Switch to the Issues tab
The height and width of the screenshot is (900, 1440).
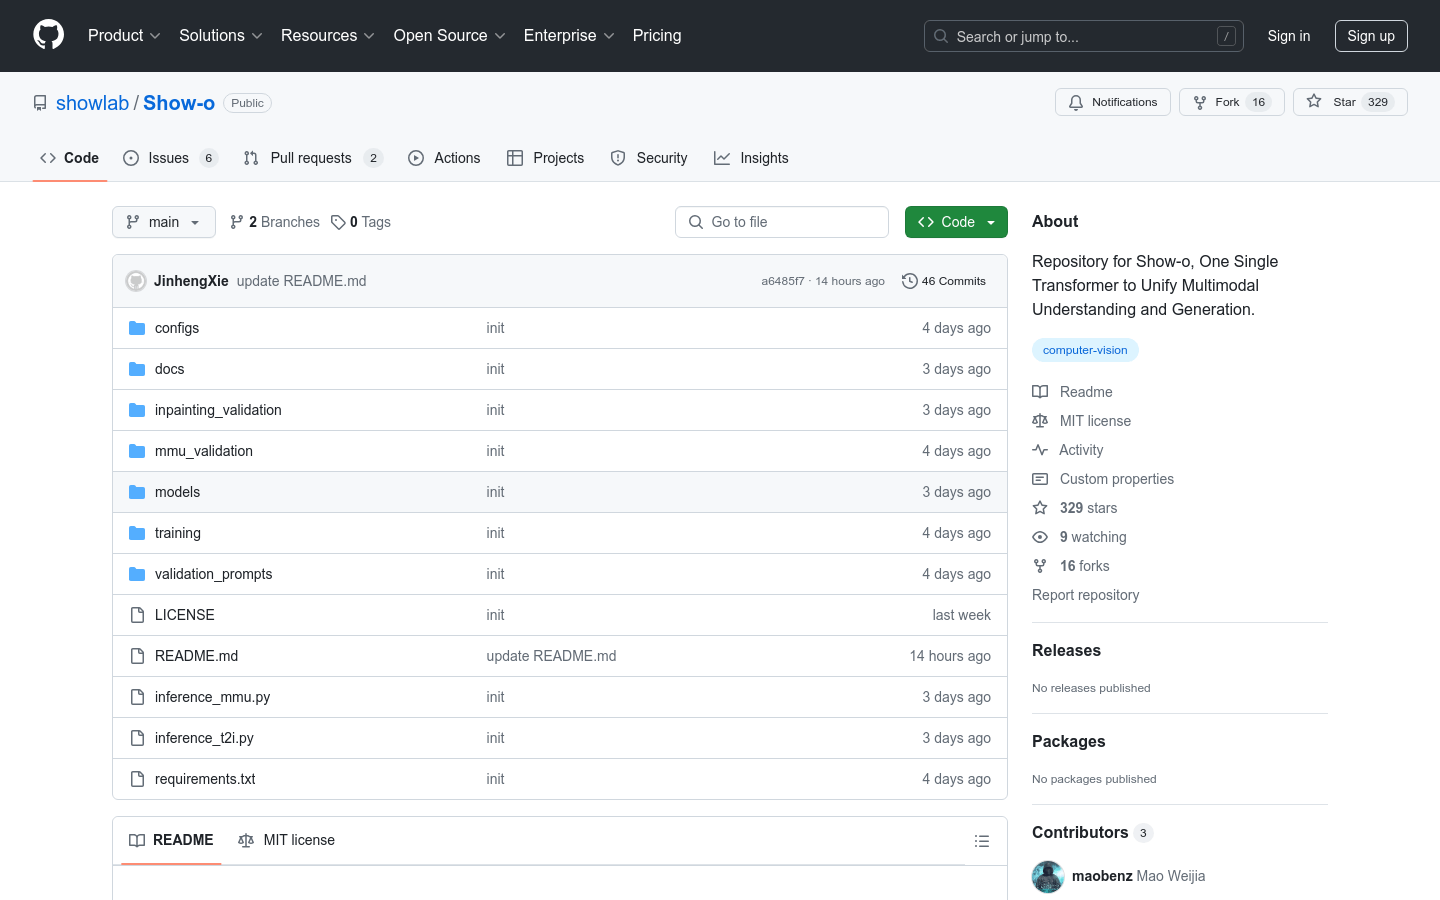click(170, 158)
